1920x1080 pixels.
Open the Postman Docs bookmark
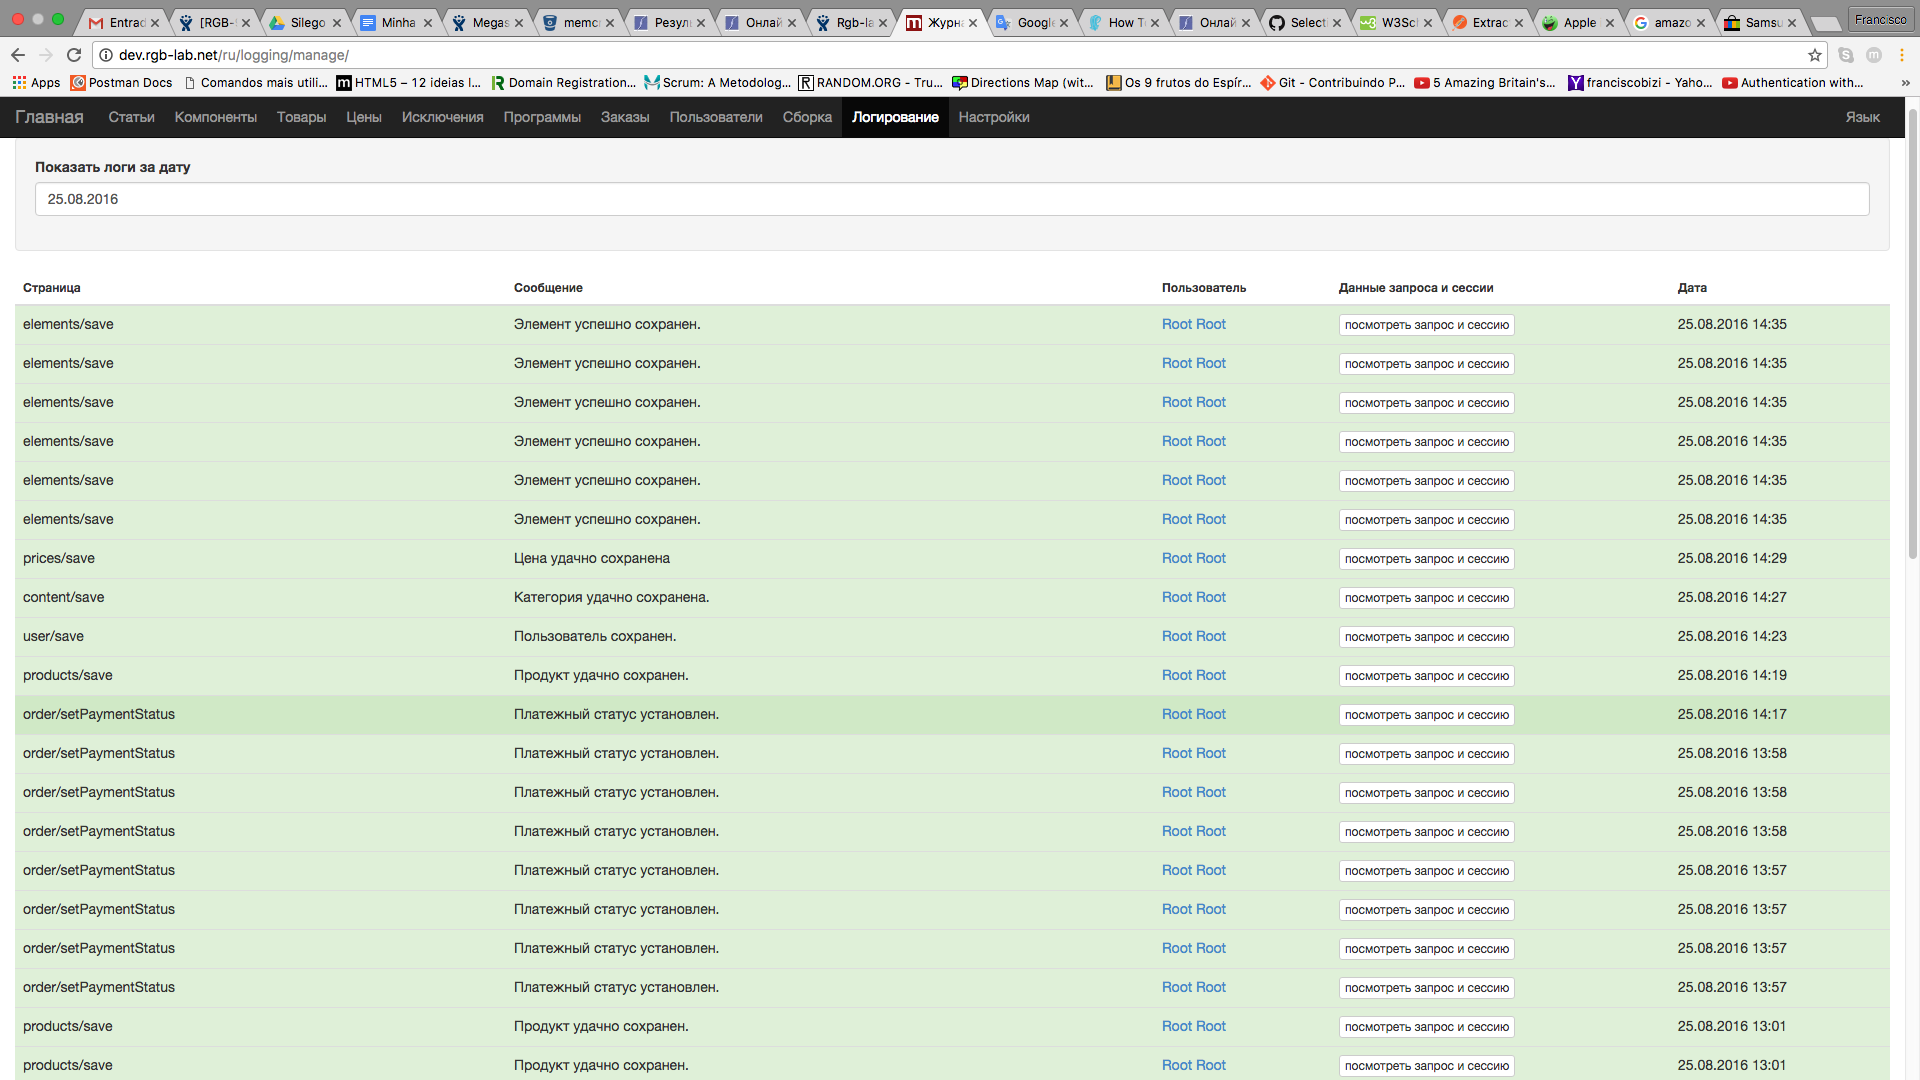121,83
